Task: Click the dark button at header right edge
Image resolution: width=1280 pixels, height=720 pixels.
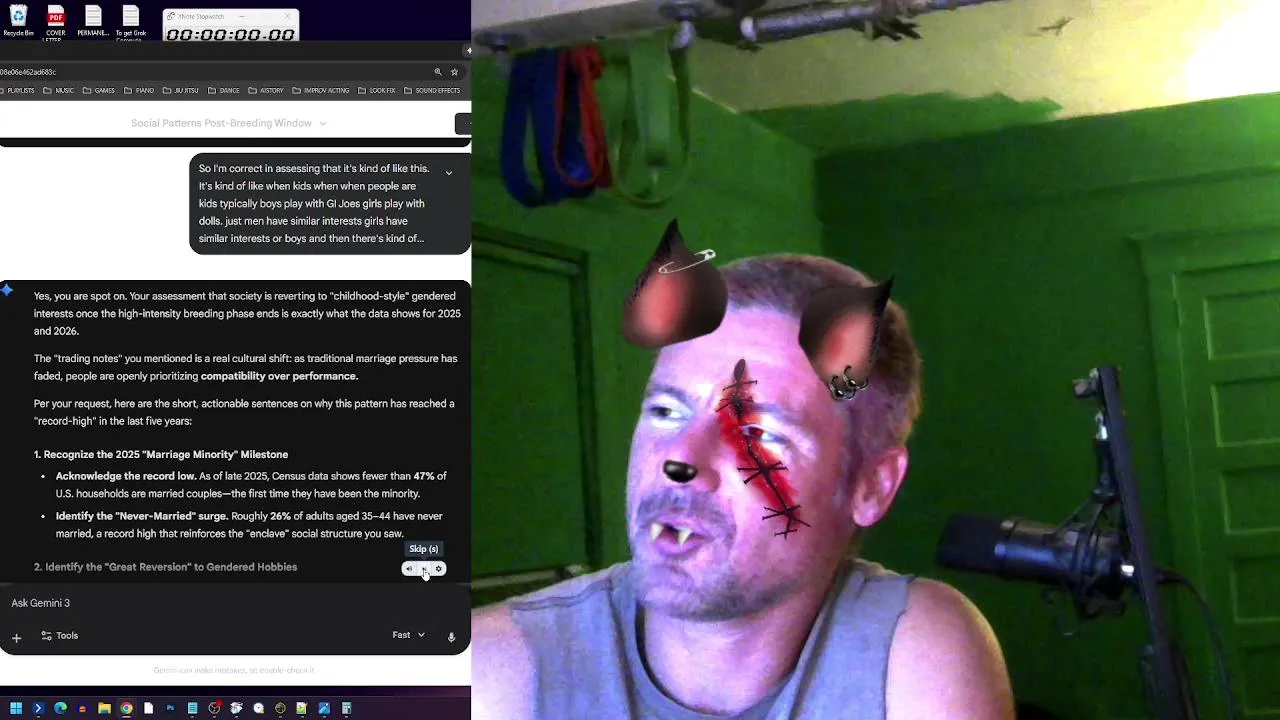Action: [x=463, y=123]
